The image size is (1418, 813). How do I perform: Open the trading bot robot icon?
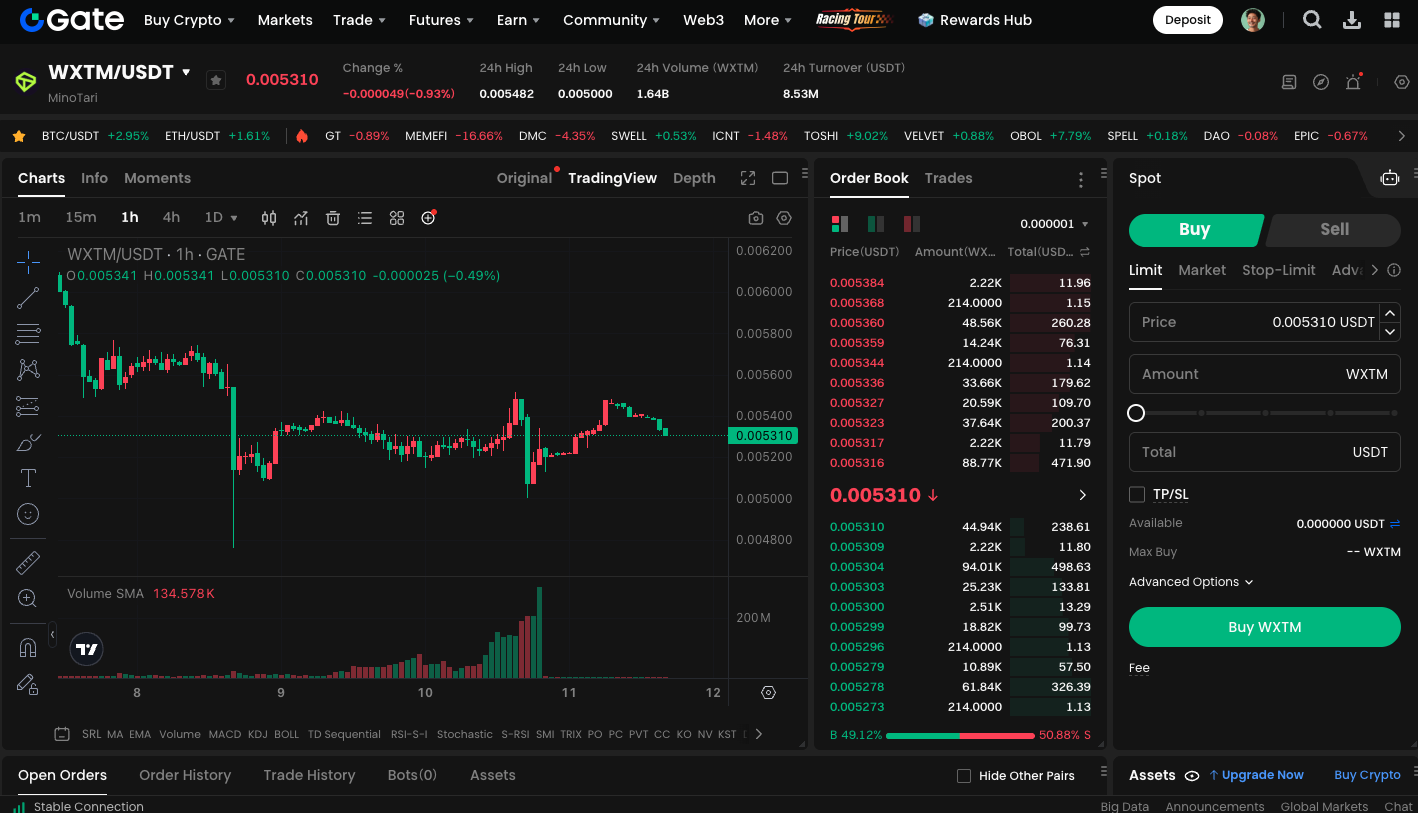pyautogui.click(x=1390, y=178)
